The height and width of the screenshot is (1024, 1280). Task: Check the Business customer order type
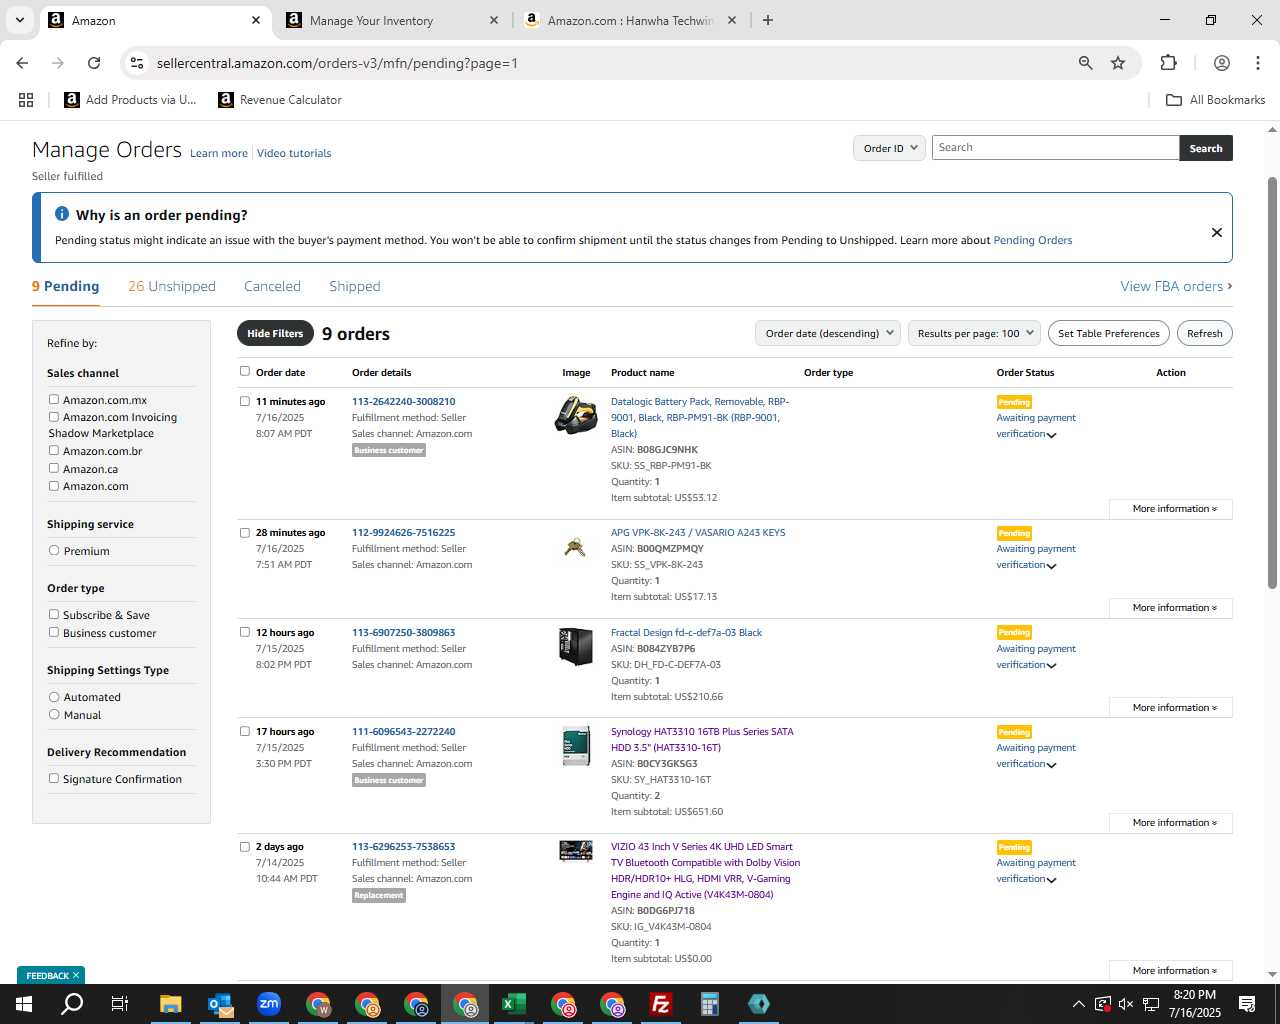point(54,632)
